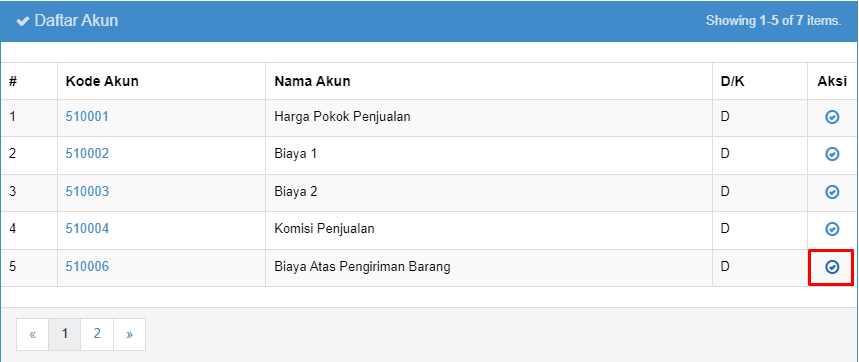This screenshot has width=859, height=362.
Task: Open account code 510001 link
Action: (x=87, y=117)
